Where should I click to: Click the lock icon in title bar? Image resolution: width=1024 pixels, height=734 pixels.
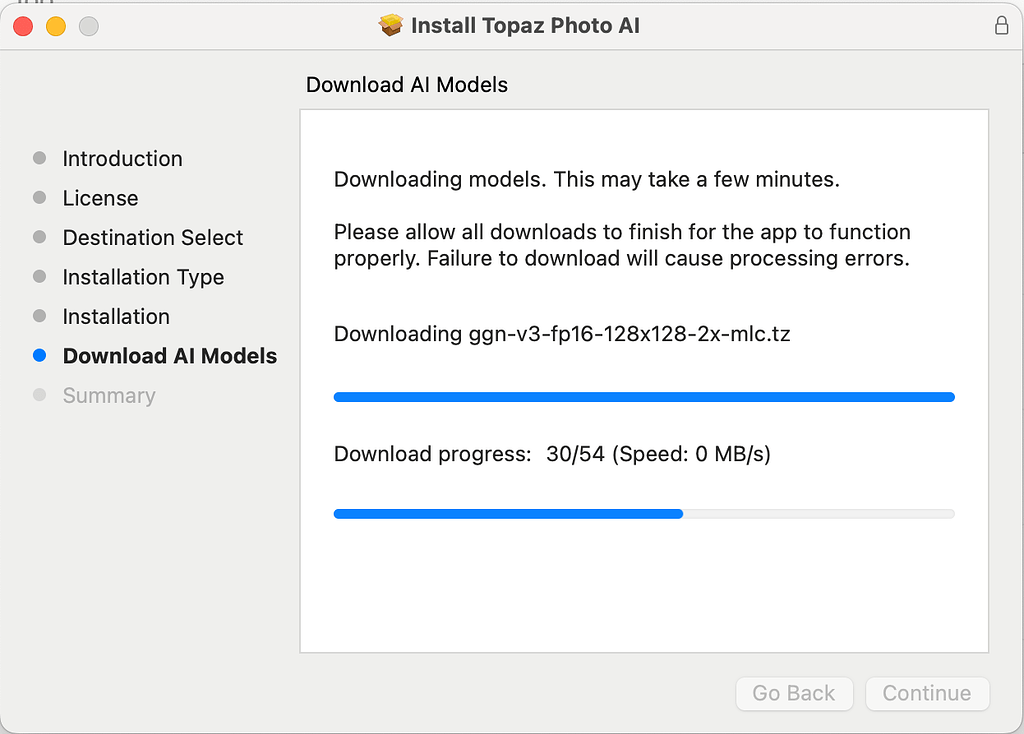point(1001,25)
